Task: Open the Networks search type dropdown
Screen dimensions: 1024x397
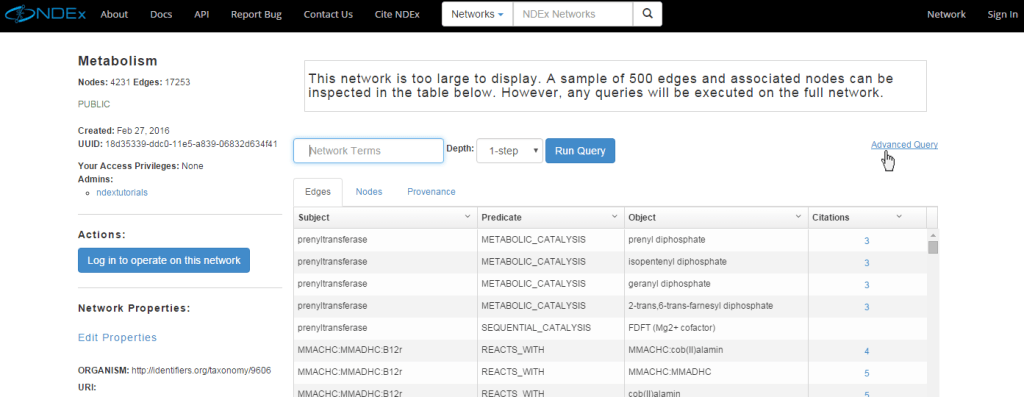Action: (x=477, y=14)
